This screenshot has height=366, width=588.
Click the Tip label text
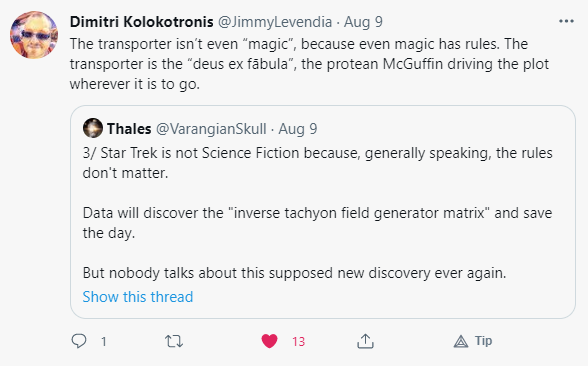click(x=483, y=341)
